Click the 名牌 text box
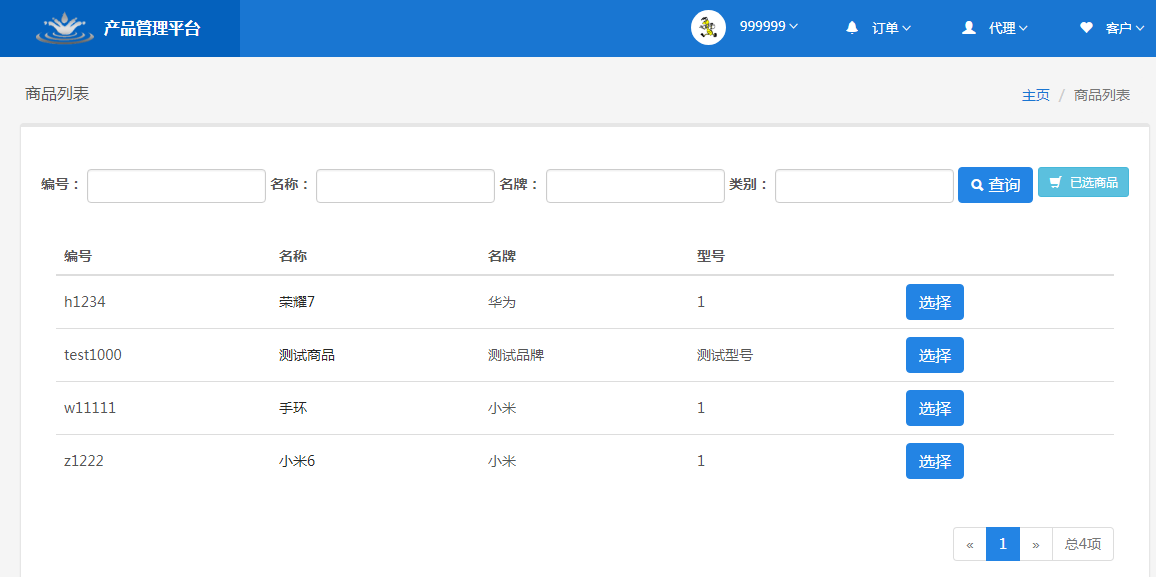1156x577 pixels. (635, 186)
